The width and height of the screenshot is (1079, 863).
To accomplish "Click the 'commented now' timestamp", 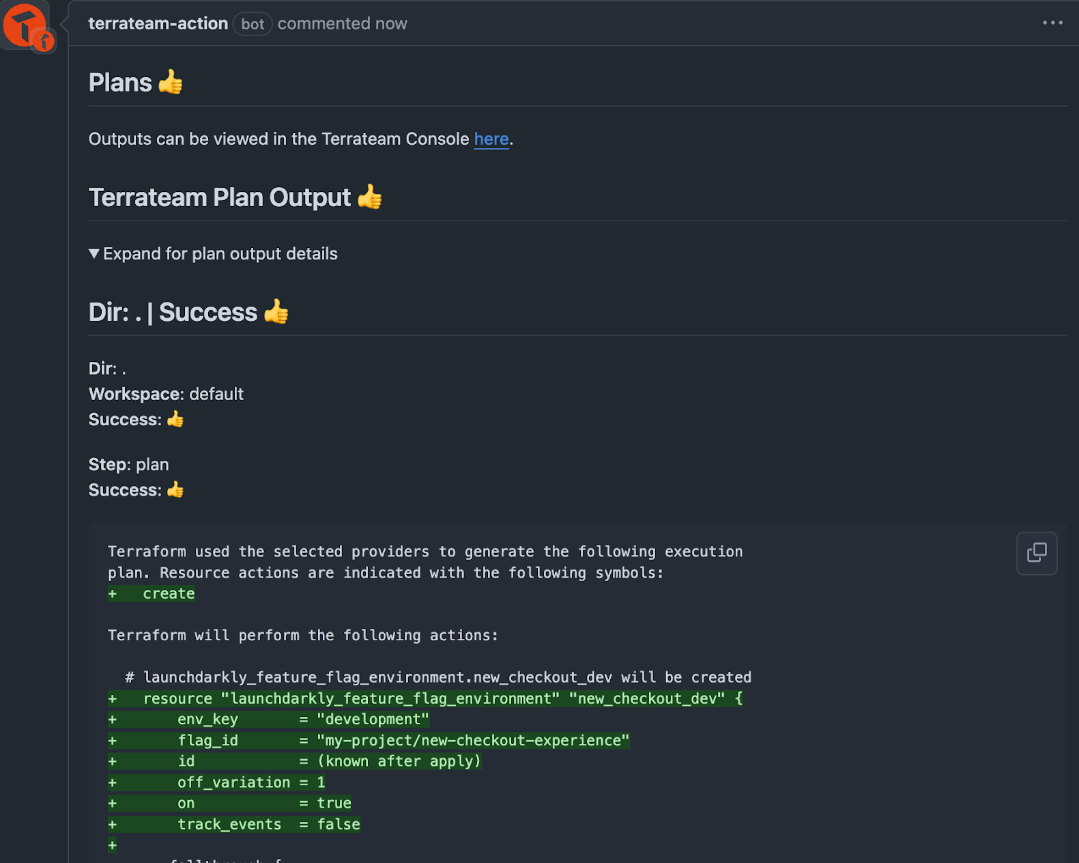I will click(342, 23).
